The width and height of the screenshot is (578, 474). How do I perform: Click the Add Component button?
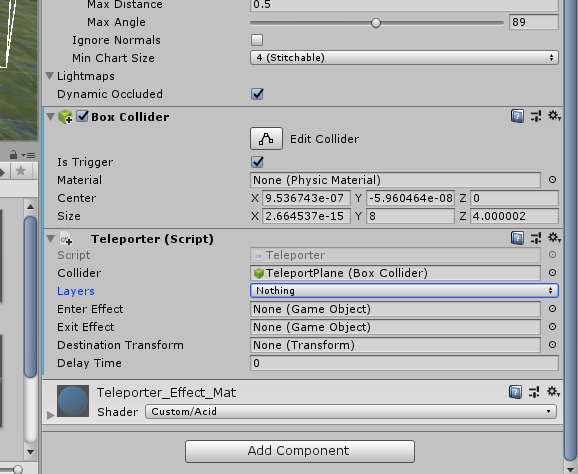pos(300,451)
